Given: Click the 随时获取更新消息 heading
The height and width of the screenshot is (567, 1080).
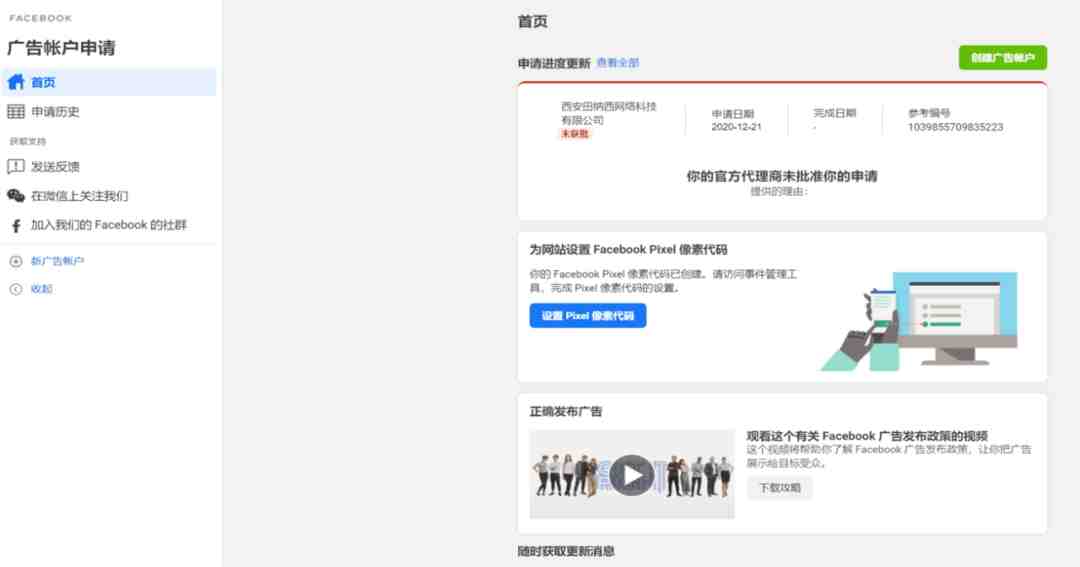Looking at the screenshot, I should pyautogui.click(x=566, y=551).
